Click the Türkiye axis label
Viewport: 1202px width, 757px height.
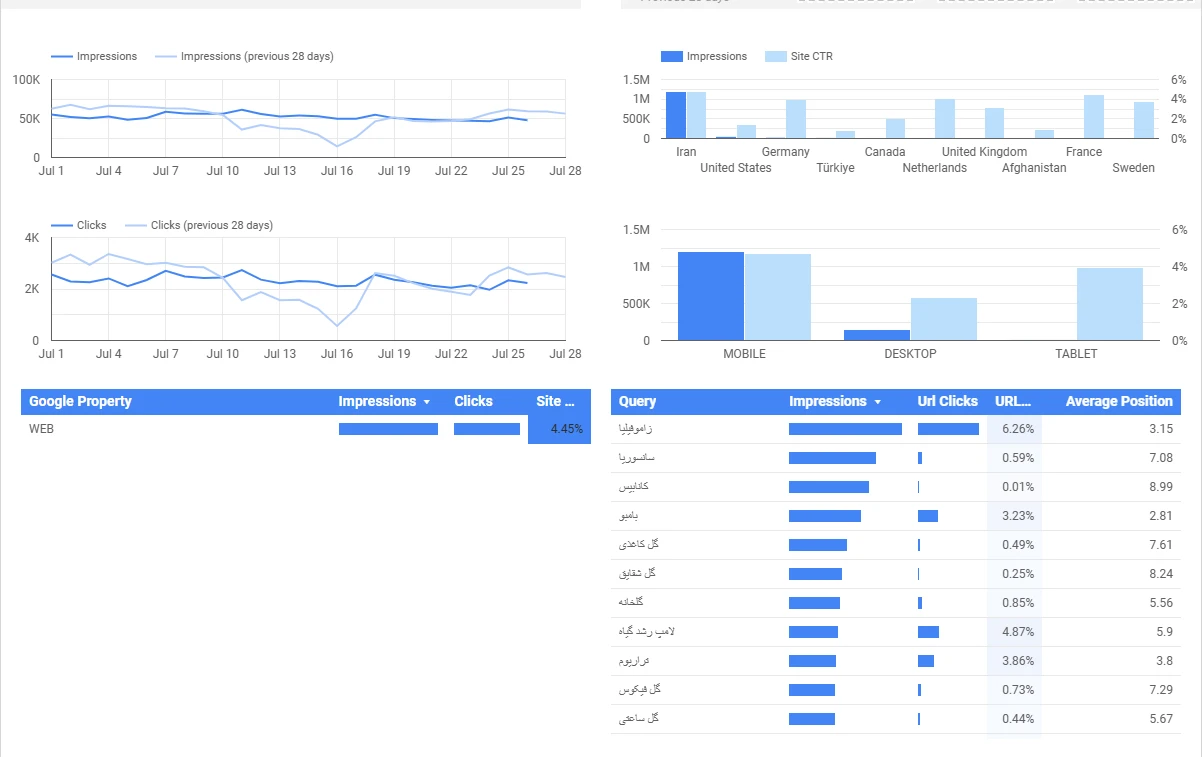(835, 168)
